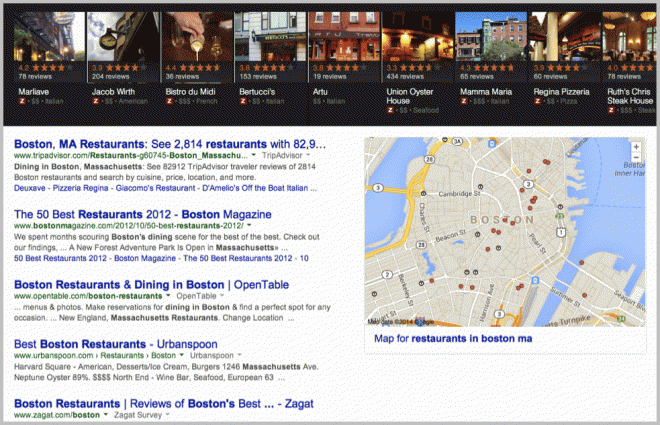
Task: Click the Zagat Z icon under Bertucci's
Action: (x=243, y=101)
